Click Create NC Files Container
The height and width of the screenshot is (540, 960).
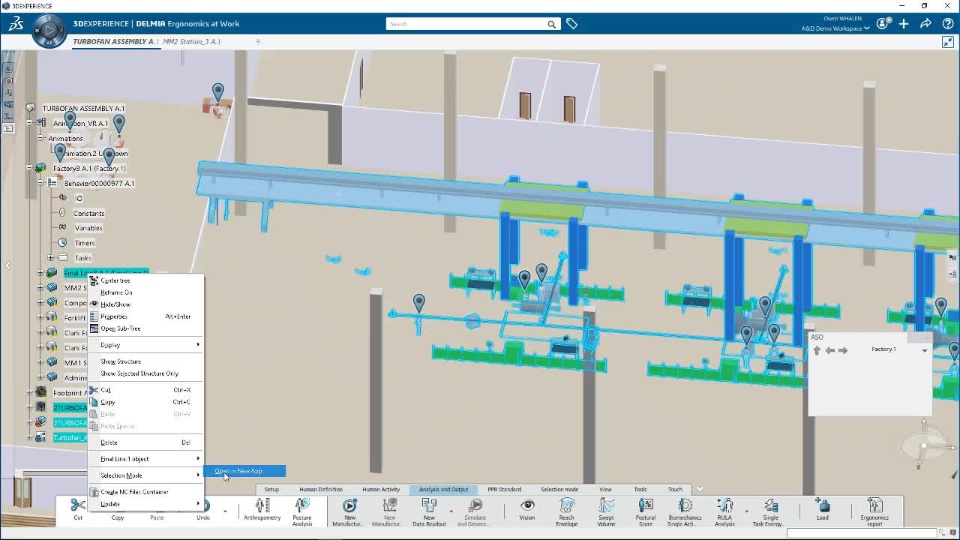coord(134,492)
